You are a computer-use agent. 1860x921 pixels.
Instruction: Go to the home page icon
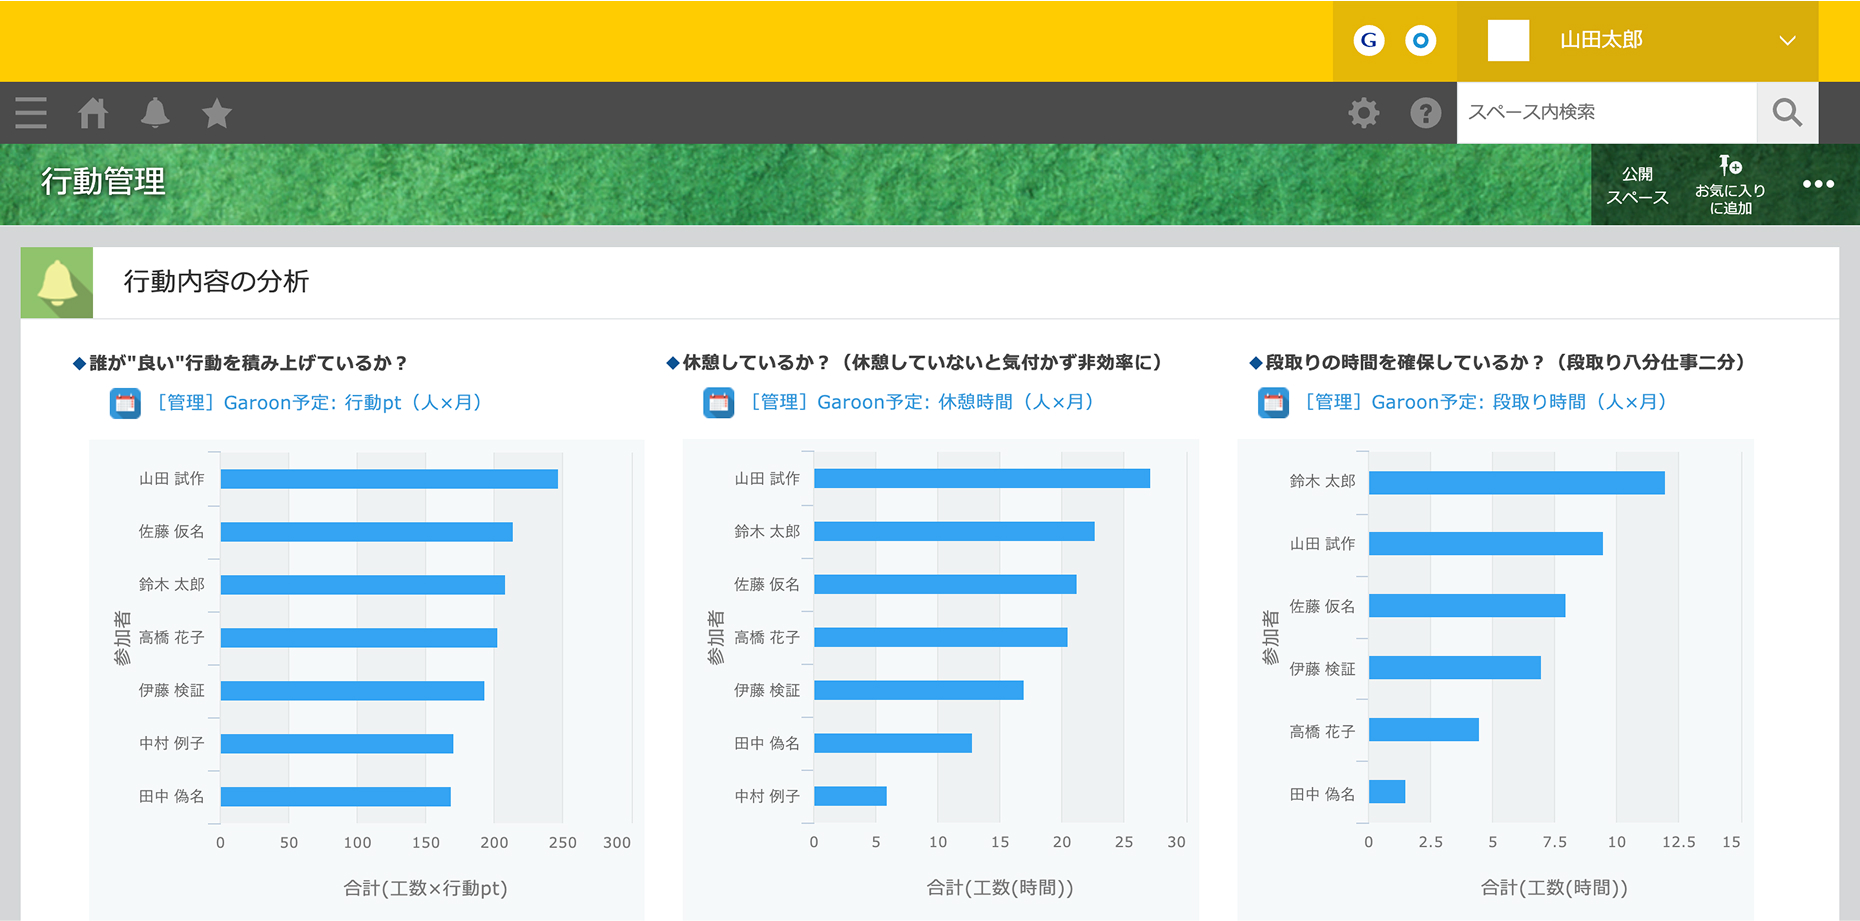click(x=93, y=113)
